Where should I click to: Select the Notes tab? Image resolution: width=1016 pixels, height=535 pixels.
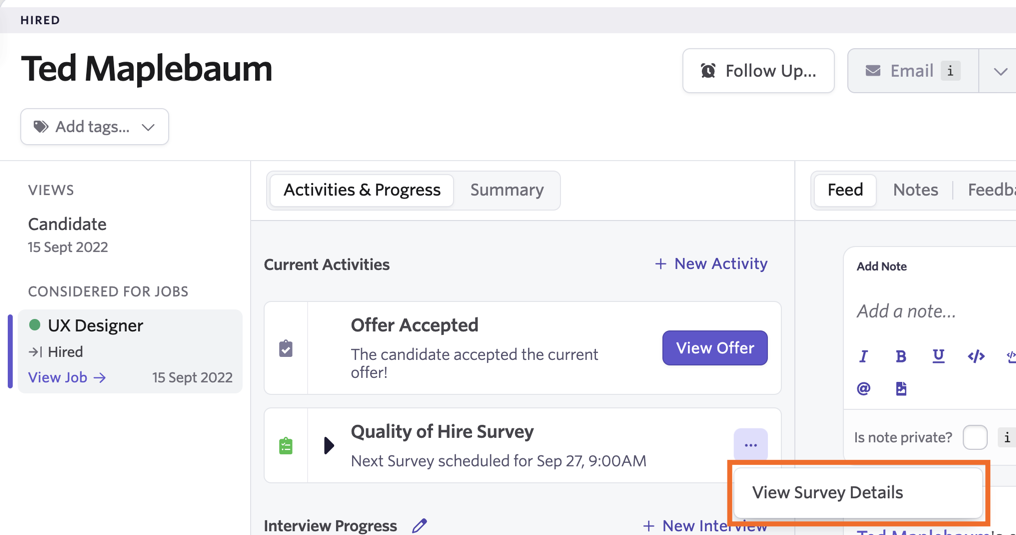(x=915, y=190)
